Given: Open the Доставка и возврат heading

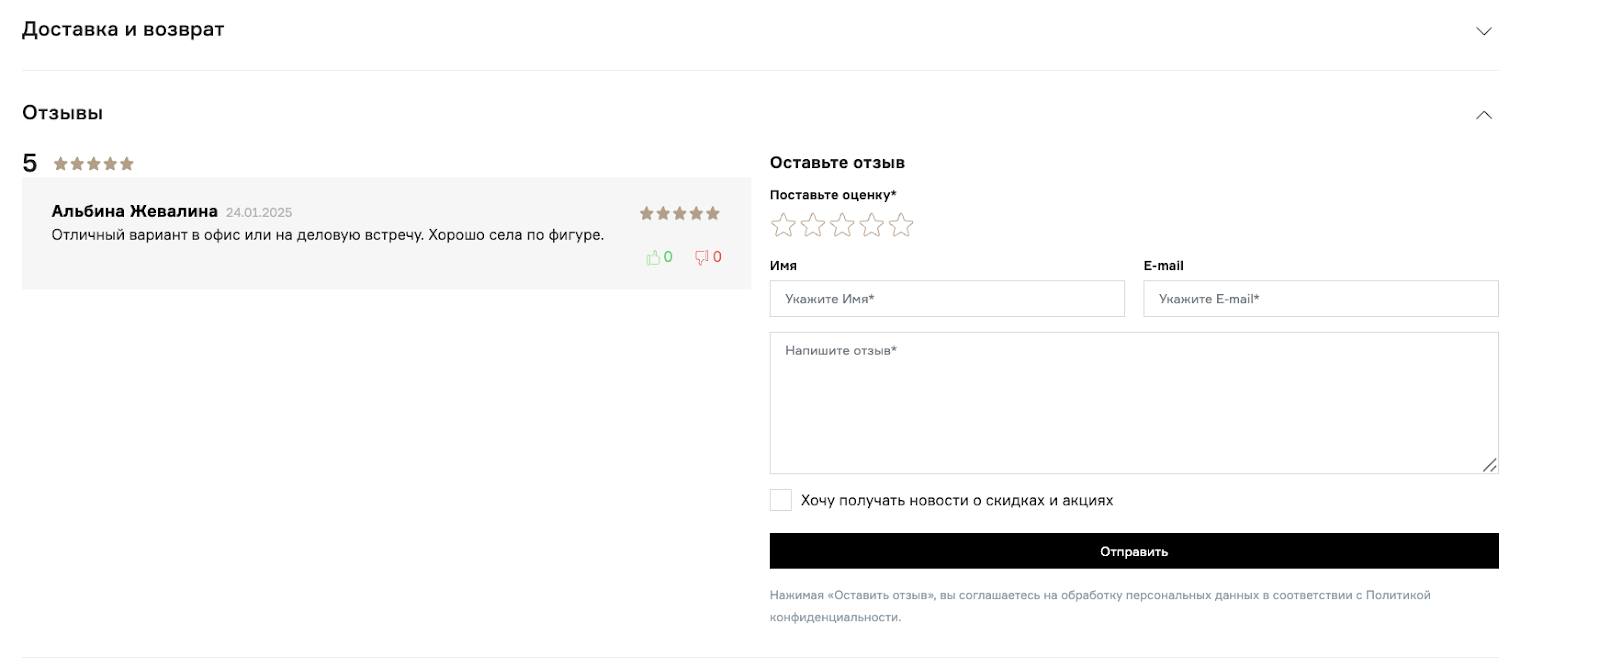Looking at the screenshot, I should (123, 29).
